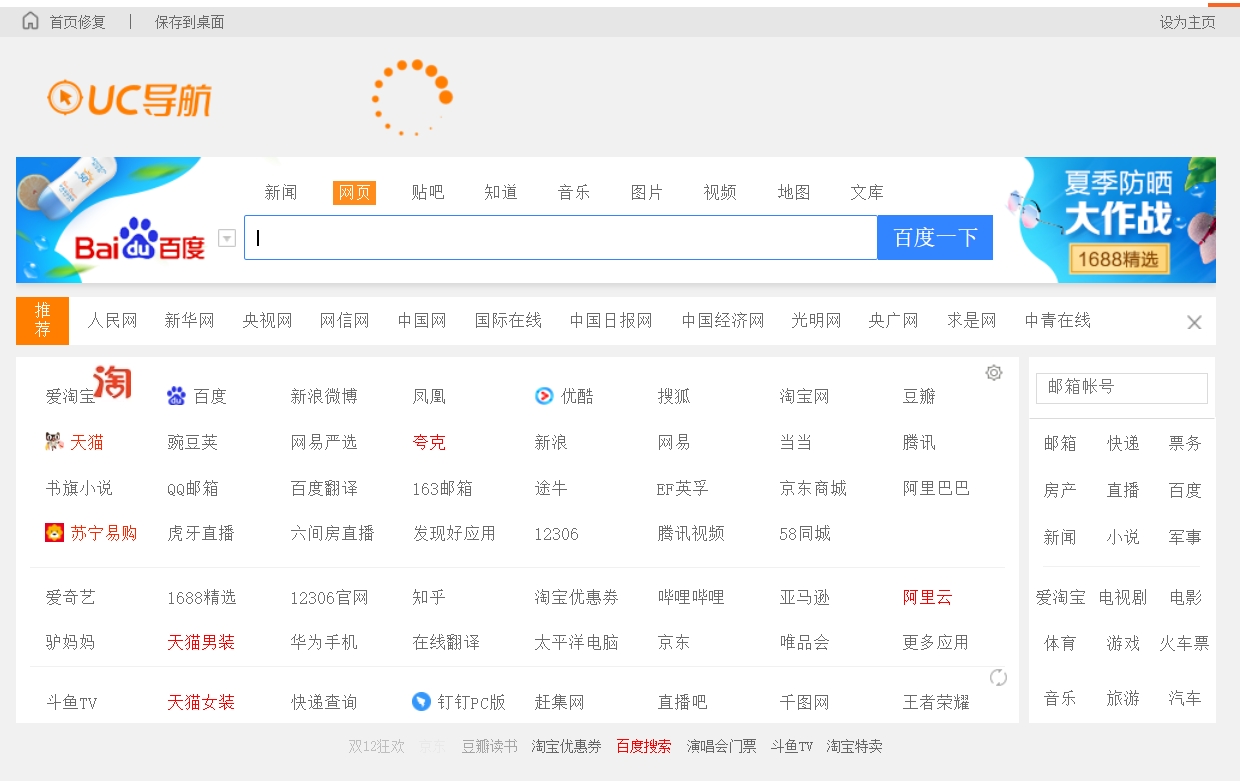Click the Tmall cat icon
The image size is (1240, 781).
click(x=55, y=442)
